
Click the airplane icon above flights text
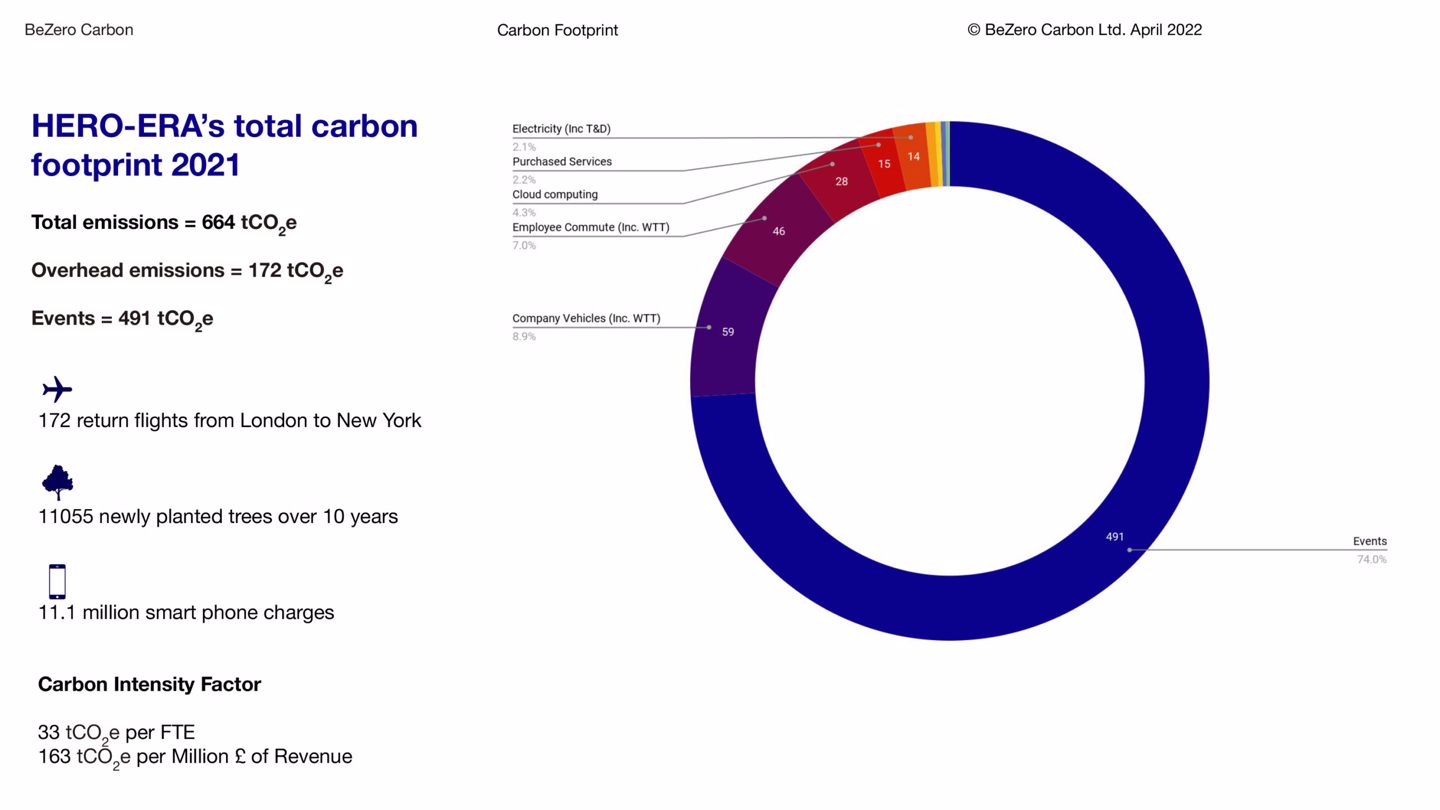coord(57,389)
